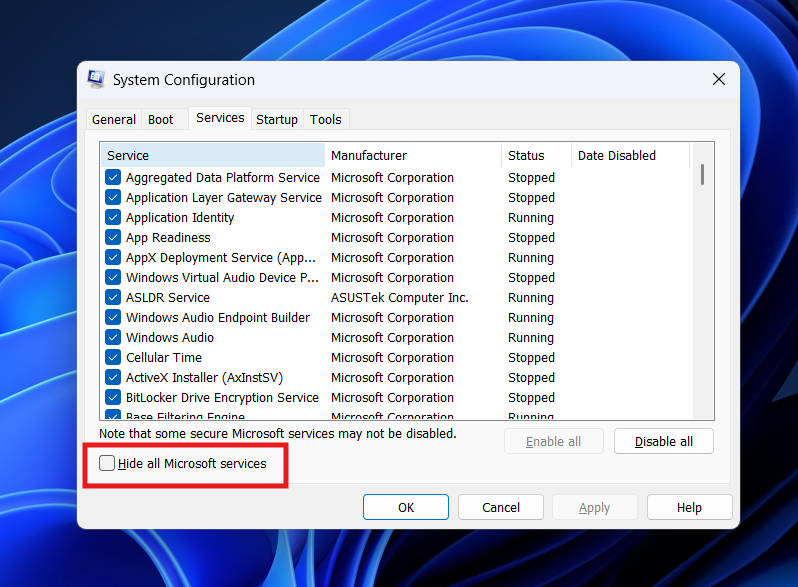Click Stopped status of App Readiness

(531, 238)
